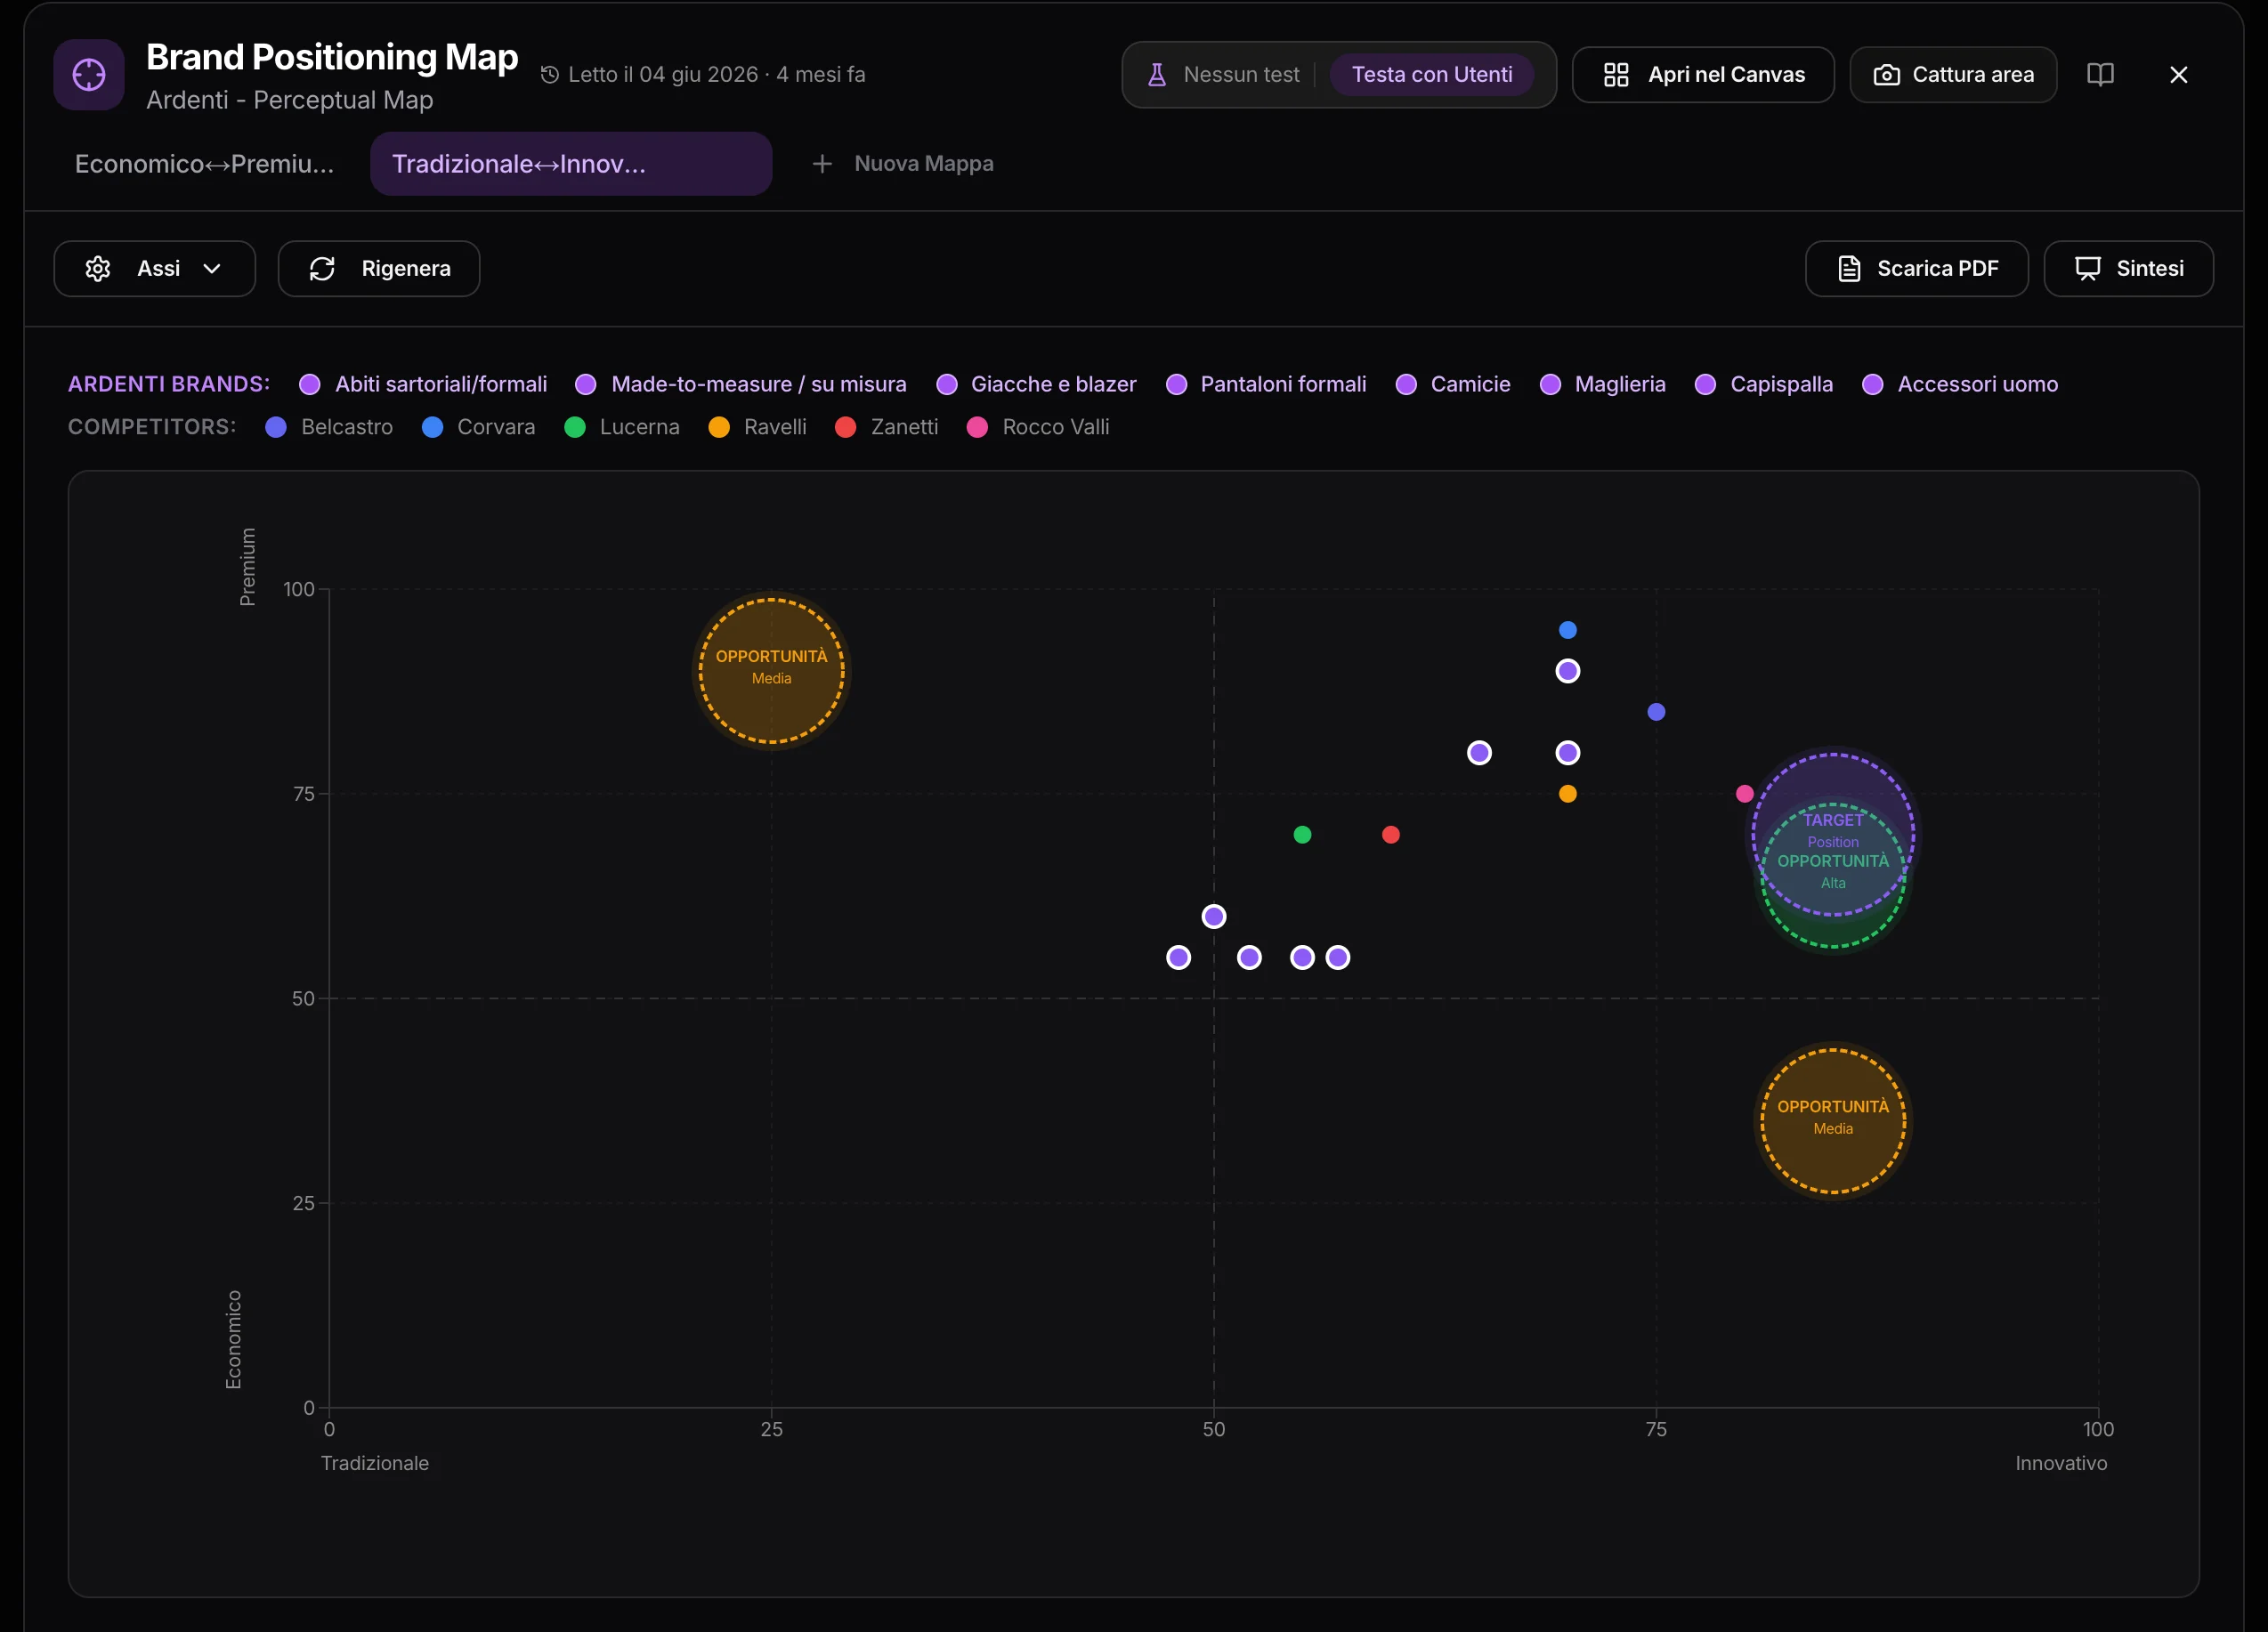Click the history clock icon beside Letto date
This screenshot has height=1632, width=2268.
pyautogui.click(x=549, y=75)
